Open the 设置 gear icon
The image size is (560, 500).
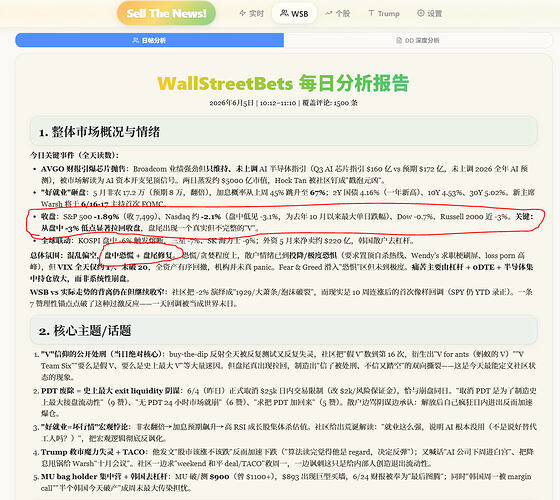click(x=430, y=14)
